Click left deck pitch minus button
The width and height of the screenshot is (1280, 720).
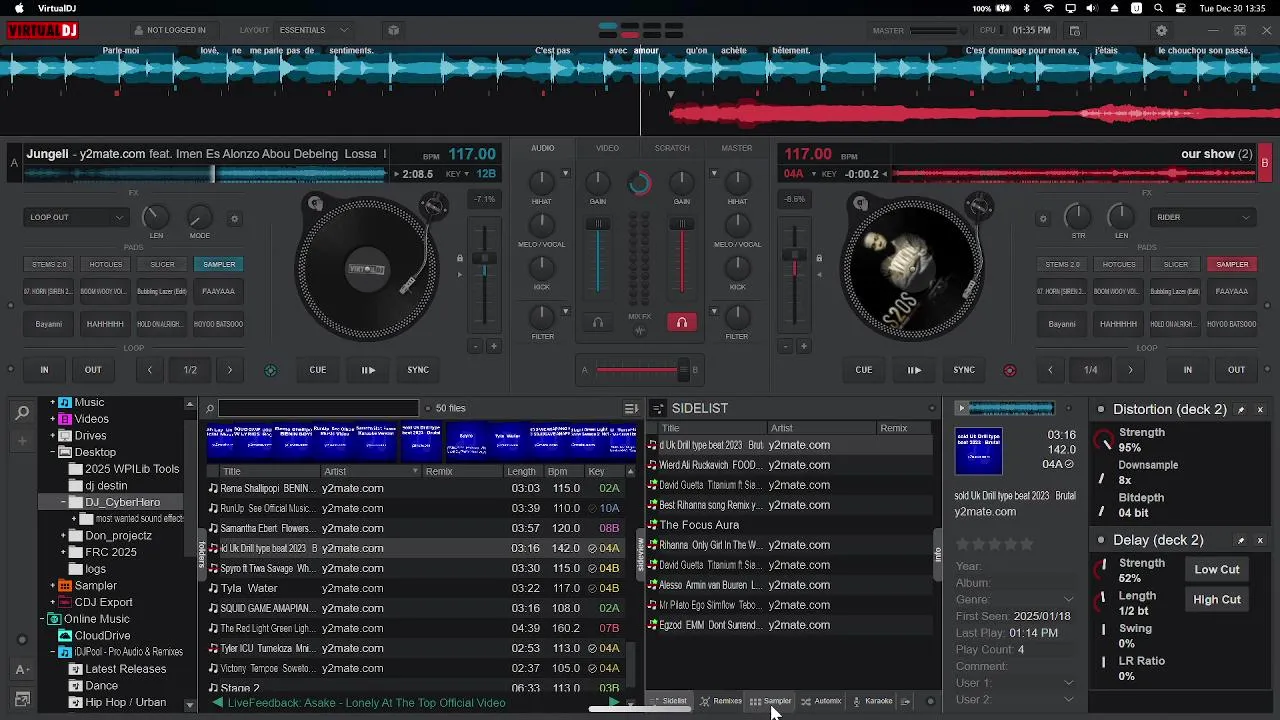coord(475,346)
